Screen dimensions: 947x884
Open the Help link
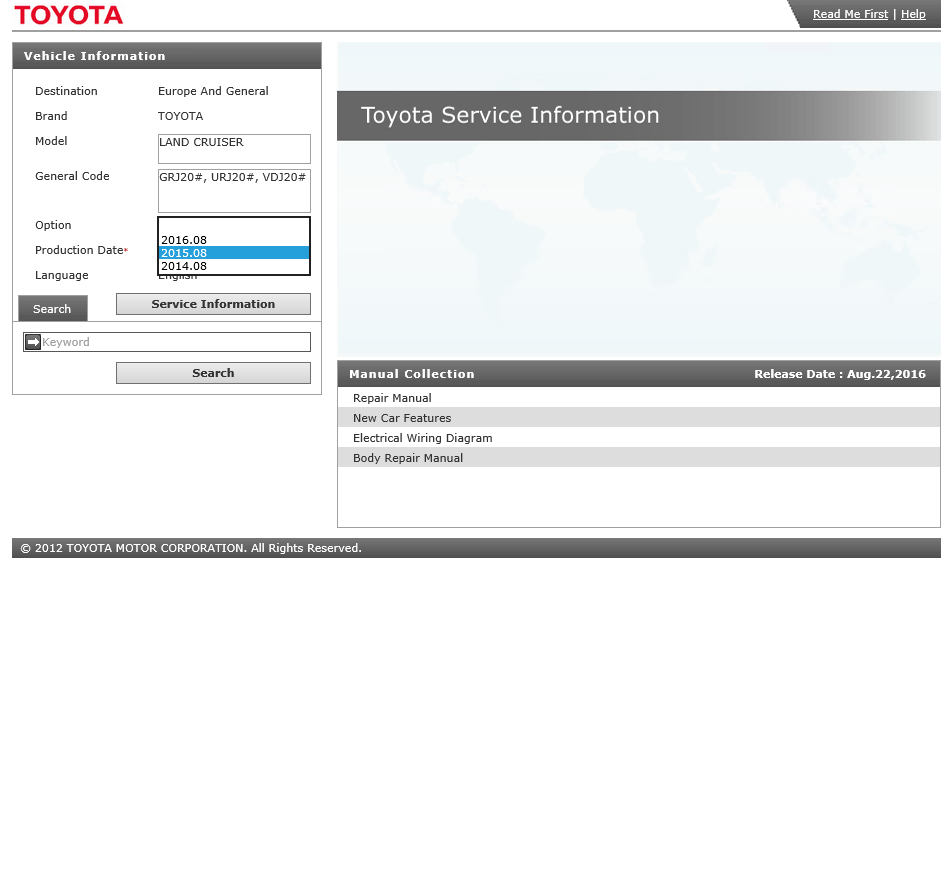click(913, 14)
